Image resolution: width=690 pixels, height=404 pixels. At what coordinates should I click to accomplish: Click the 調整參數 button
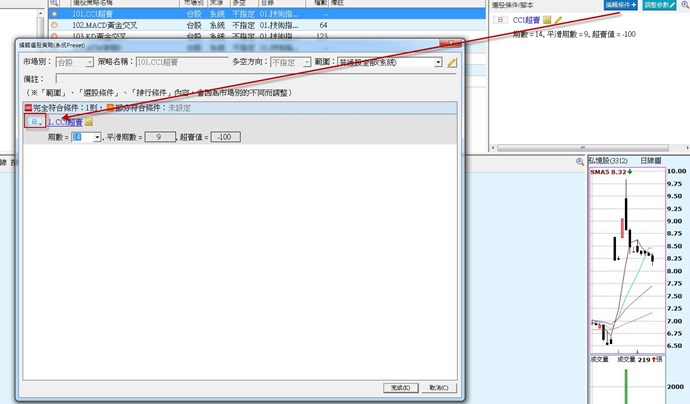coord(665,5)
